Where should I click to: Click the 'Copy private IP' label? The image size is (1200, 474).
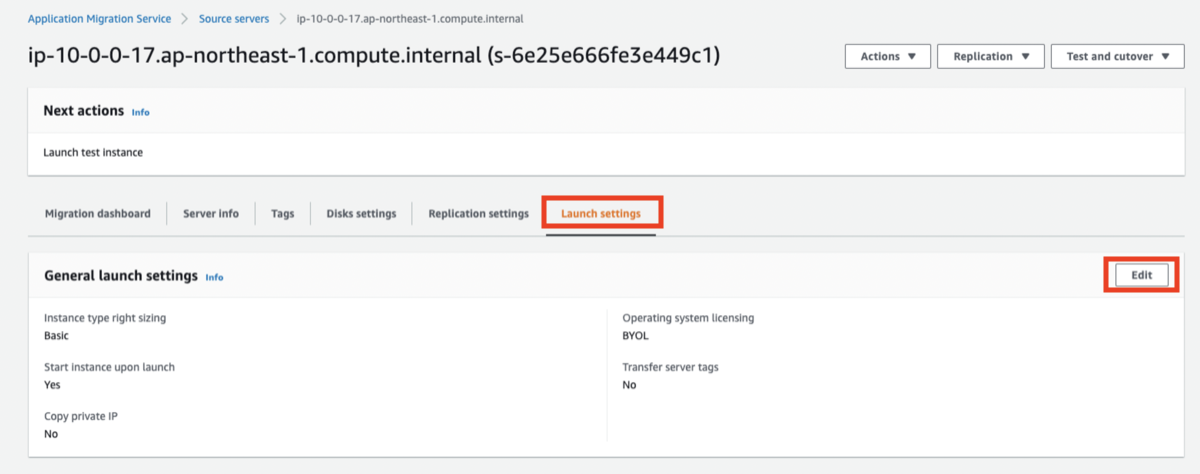(82, 416)
